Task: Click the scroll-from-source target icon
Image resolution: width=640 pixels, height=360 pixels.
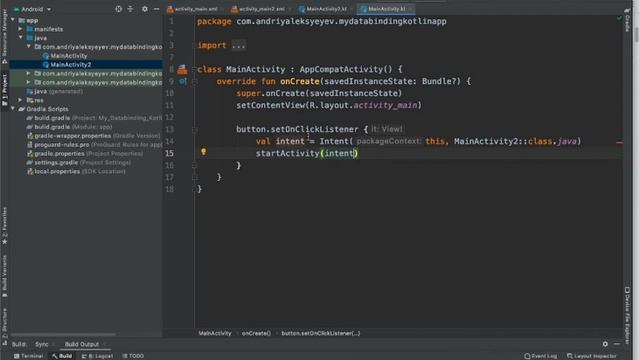Action: (x=118, y=9)
